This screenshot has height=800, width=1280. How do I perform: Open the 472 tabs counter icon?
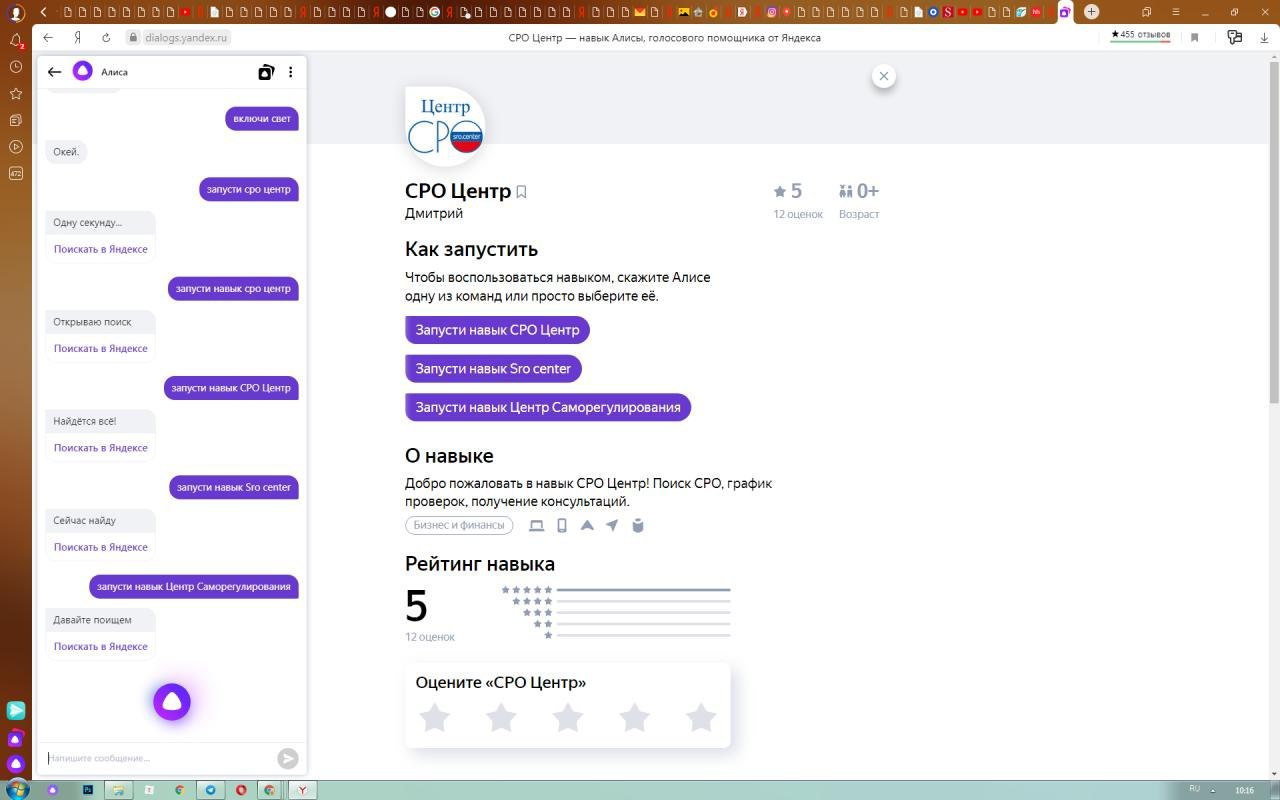point(16,173)
